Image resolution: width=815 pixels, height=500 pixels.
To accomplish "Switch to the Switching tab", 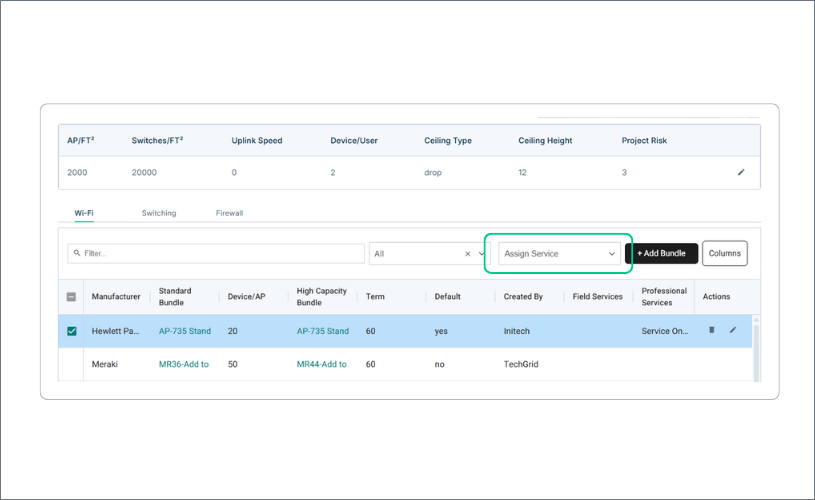I will coord(159,213).
